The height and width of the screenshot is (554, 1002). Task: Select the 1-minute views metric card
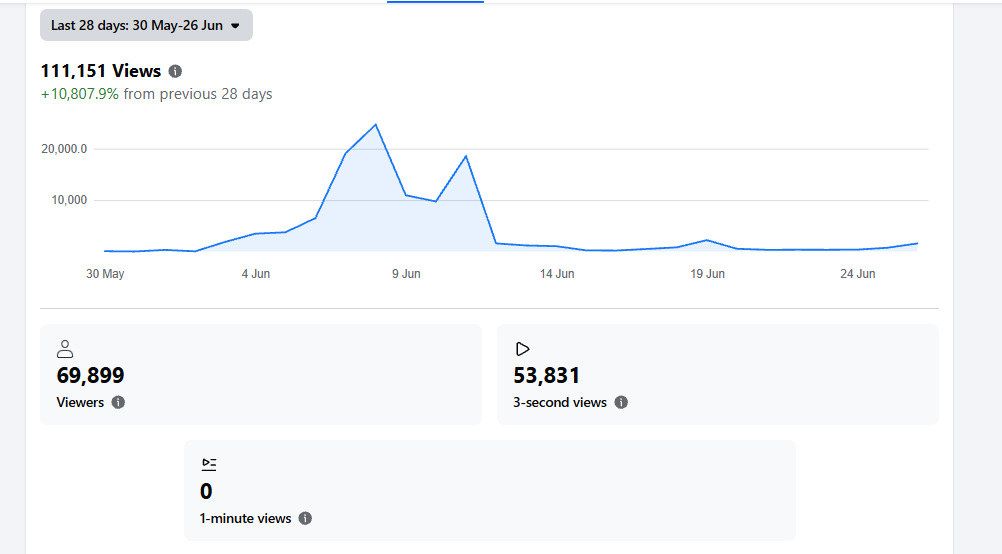click(x=489, y=491)
